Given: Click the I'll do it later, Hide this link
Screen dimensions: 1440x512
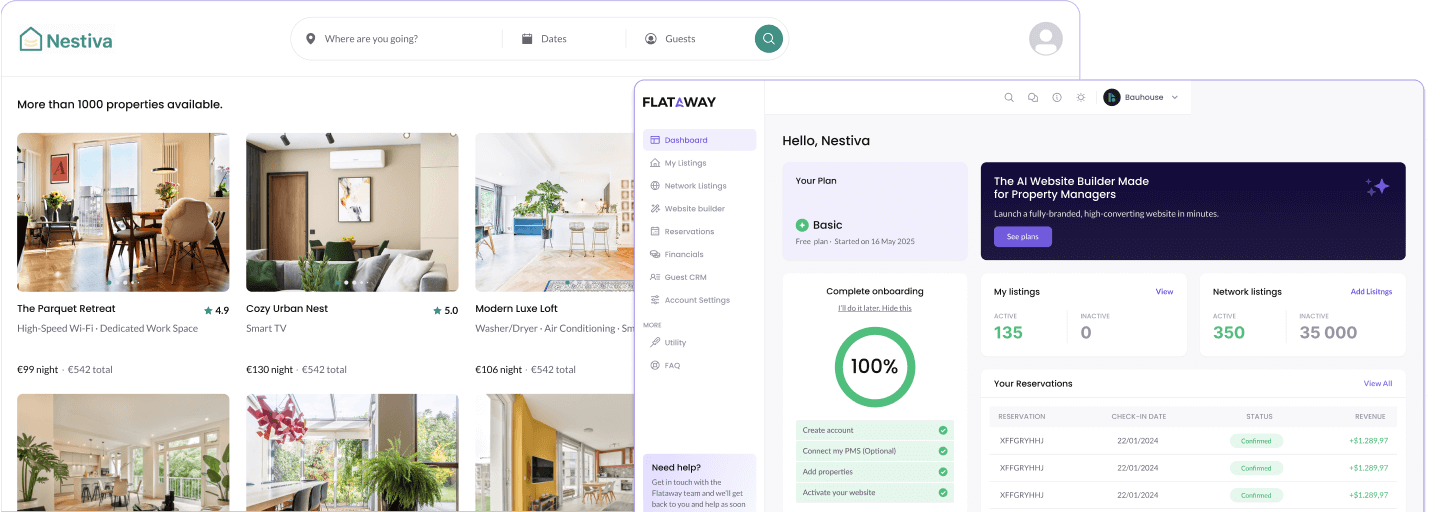Looking at the screenshot, I should tap(875, 308).
